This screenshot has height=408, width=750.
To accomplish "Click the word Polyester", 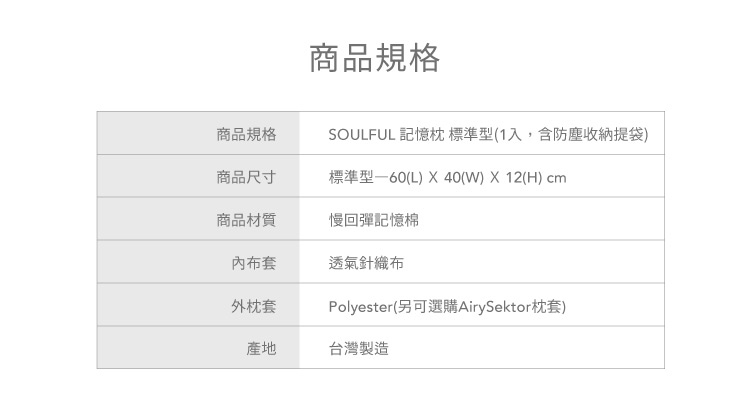I will [x=360, y=307].
